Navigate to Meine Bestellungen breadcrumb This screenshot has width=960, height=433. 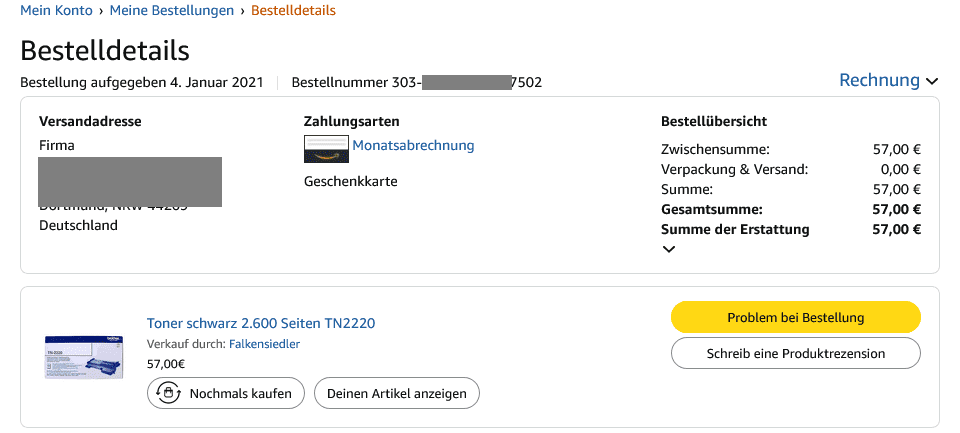[x=171, y=11]
